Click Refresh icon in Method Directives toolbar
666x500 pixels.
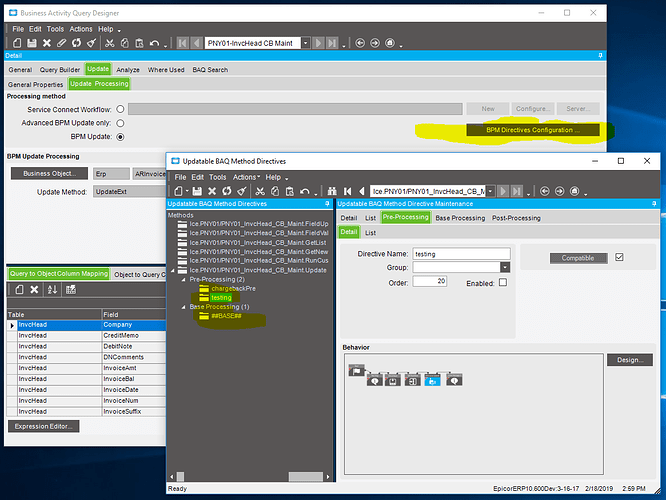pyautogui.click(x=227, y=191)
